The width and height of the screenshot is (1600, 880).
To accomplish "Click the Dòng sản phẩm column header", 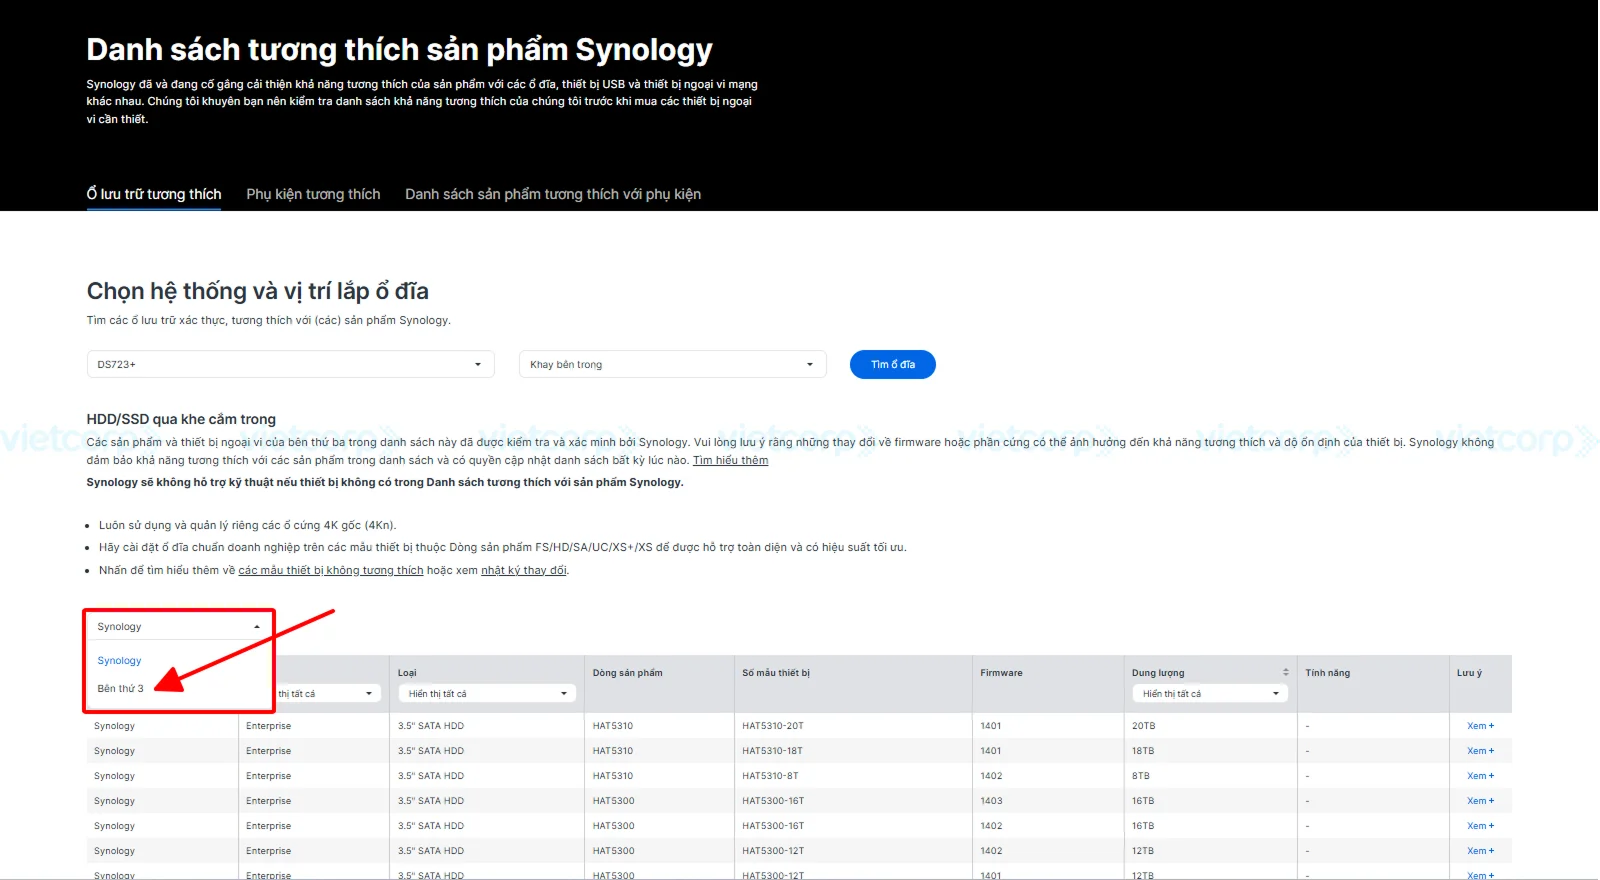I will 627,673.
